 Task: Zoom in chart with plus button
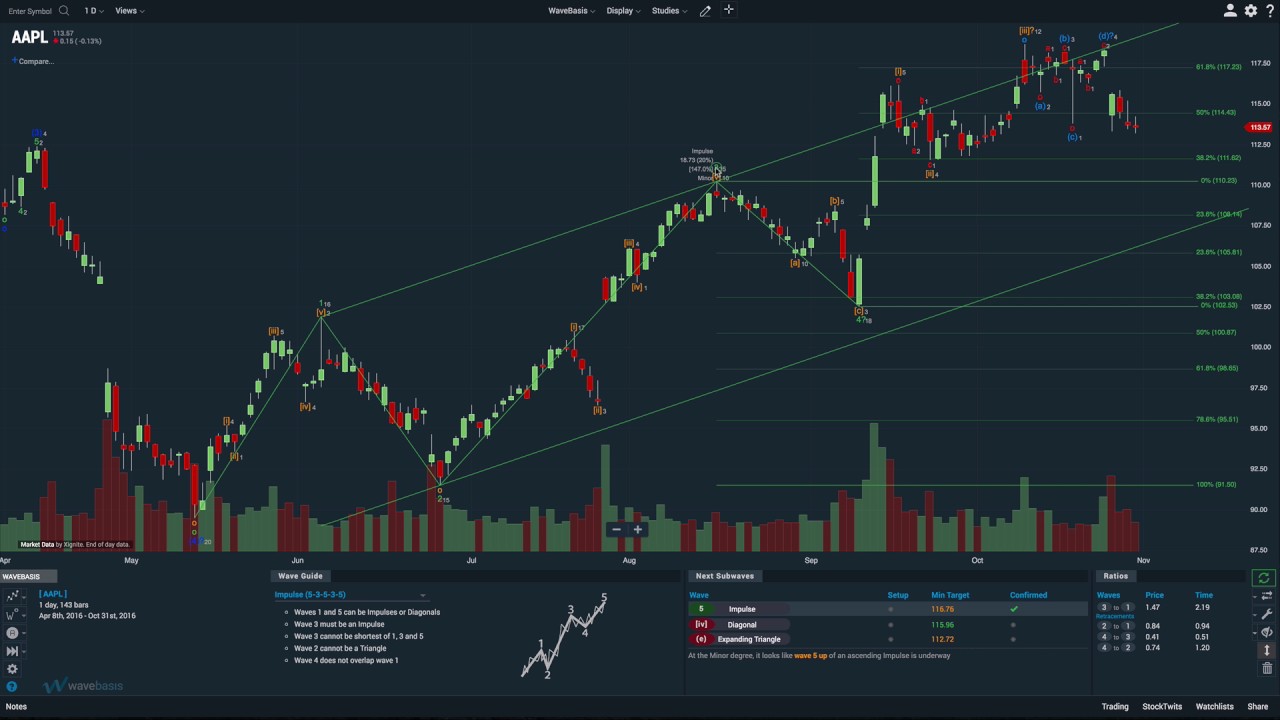point(637,530)
